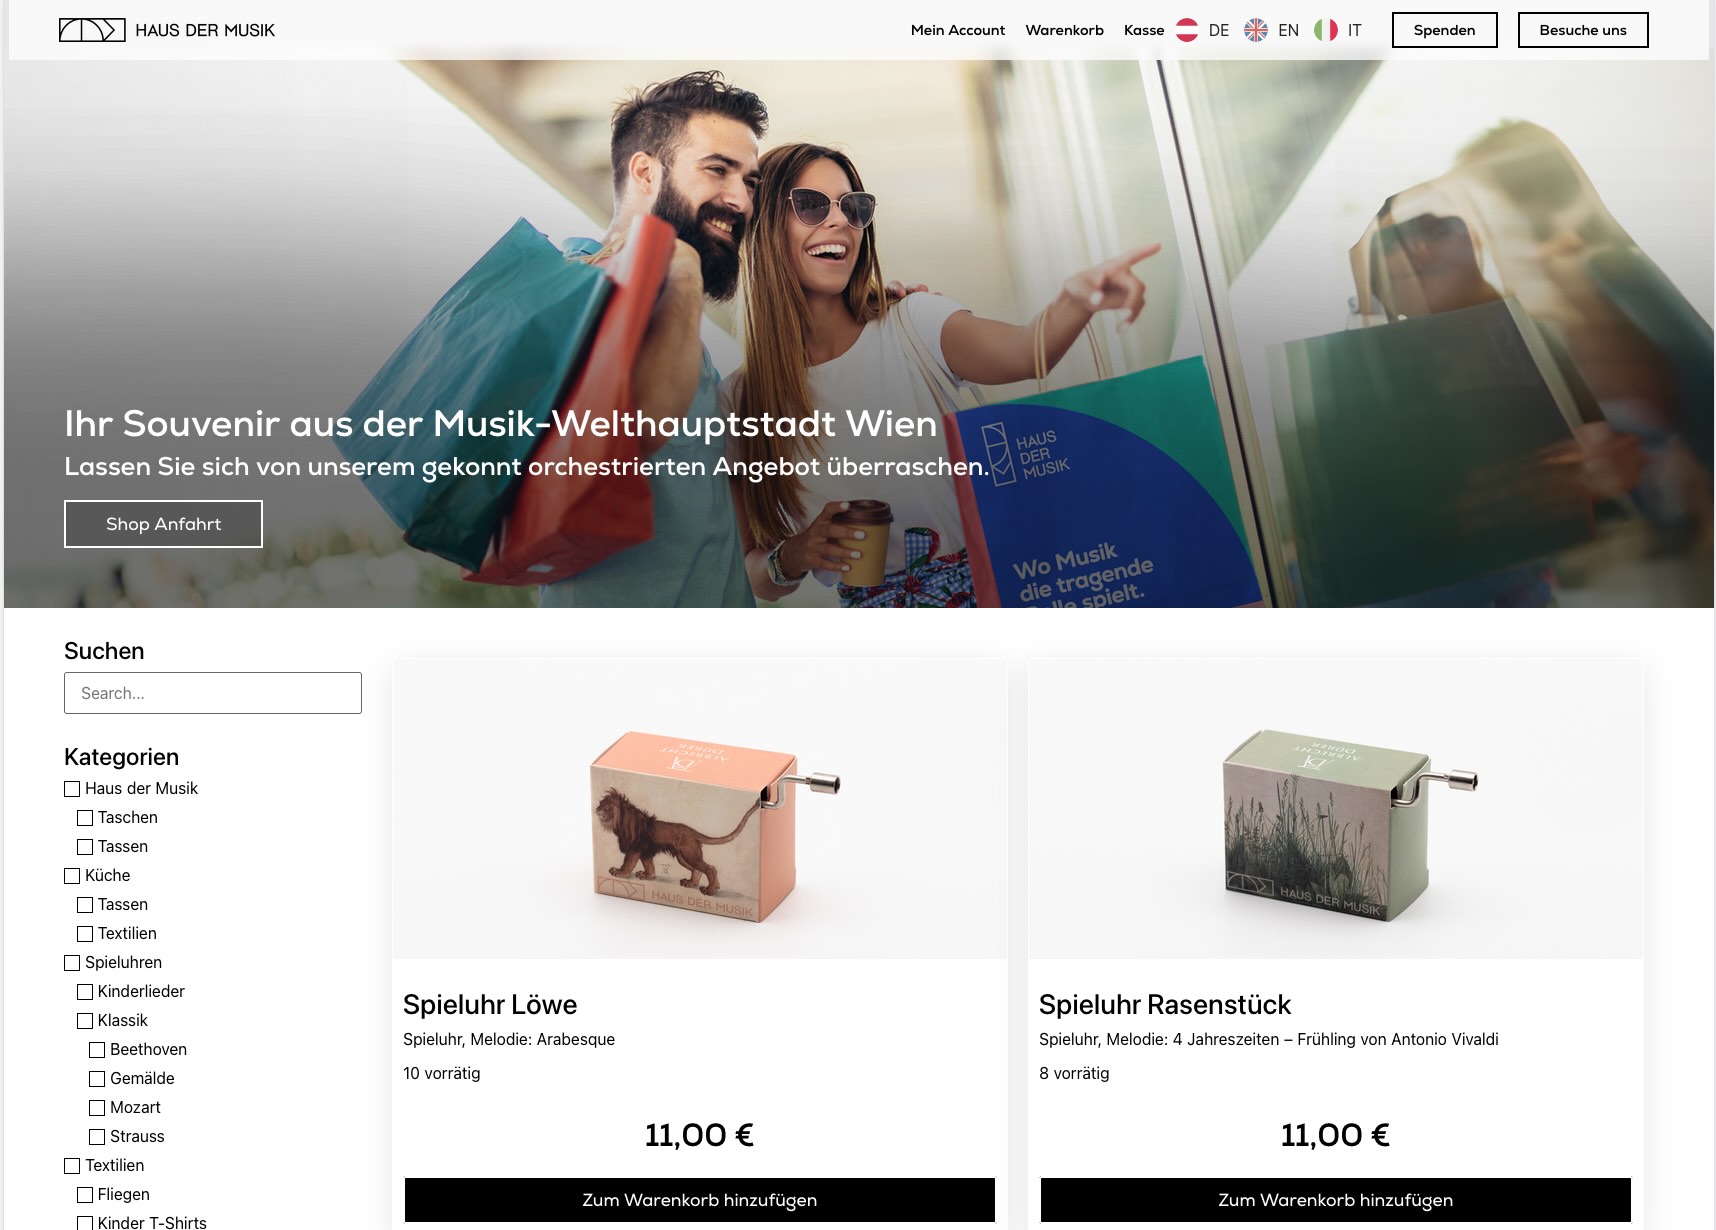
Task: Click the Haus der Musik logo icon
Action: [x=92, y=30]
